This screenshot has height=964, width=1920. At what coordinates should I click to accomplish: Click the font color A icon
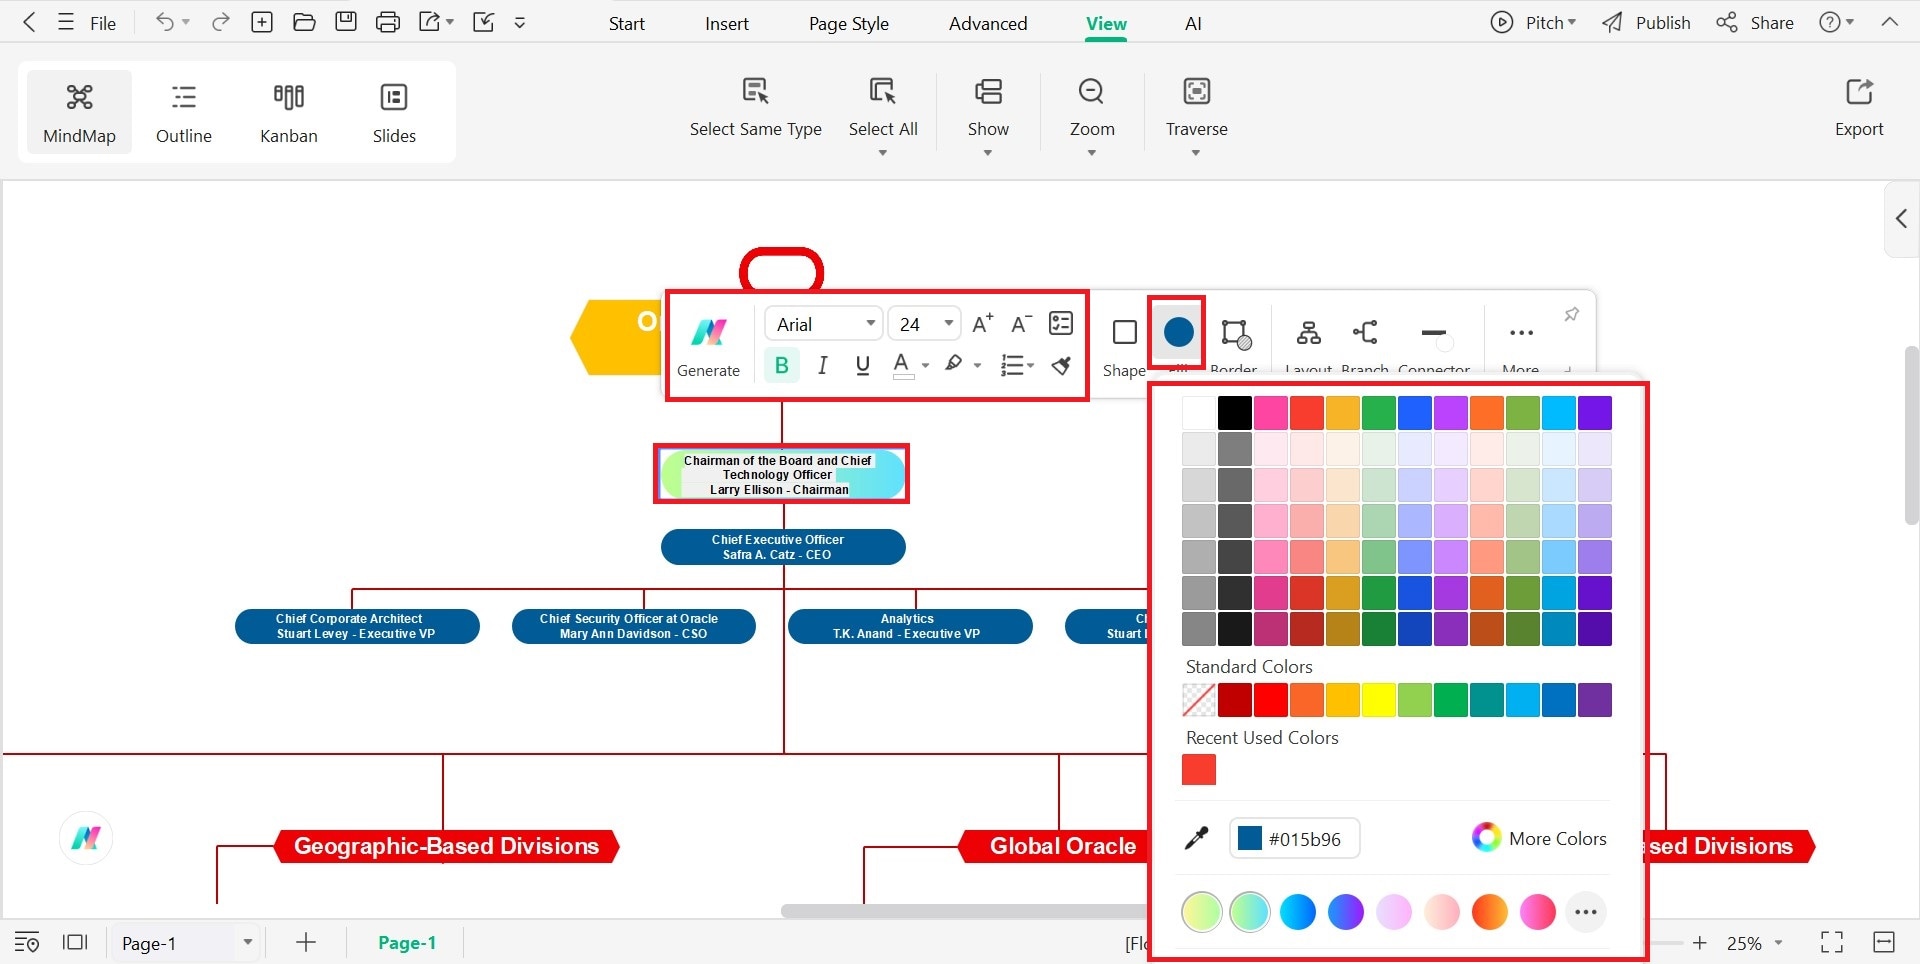(x=902, y=365)
